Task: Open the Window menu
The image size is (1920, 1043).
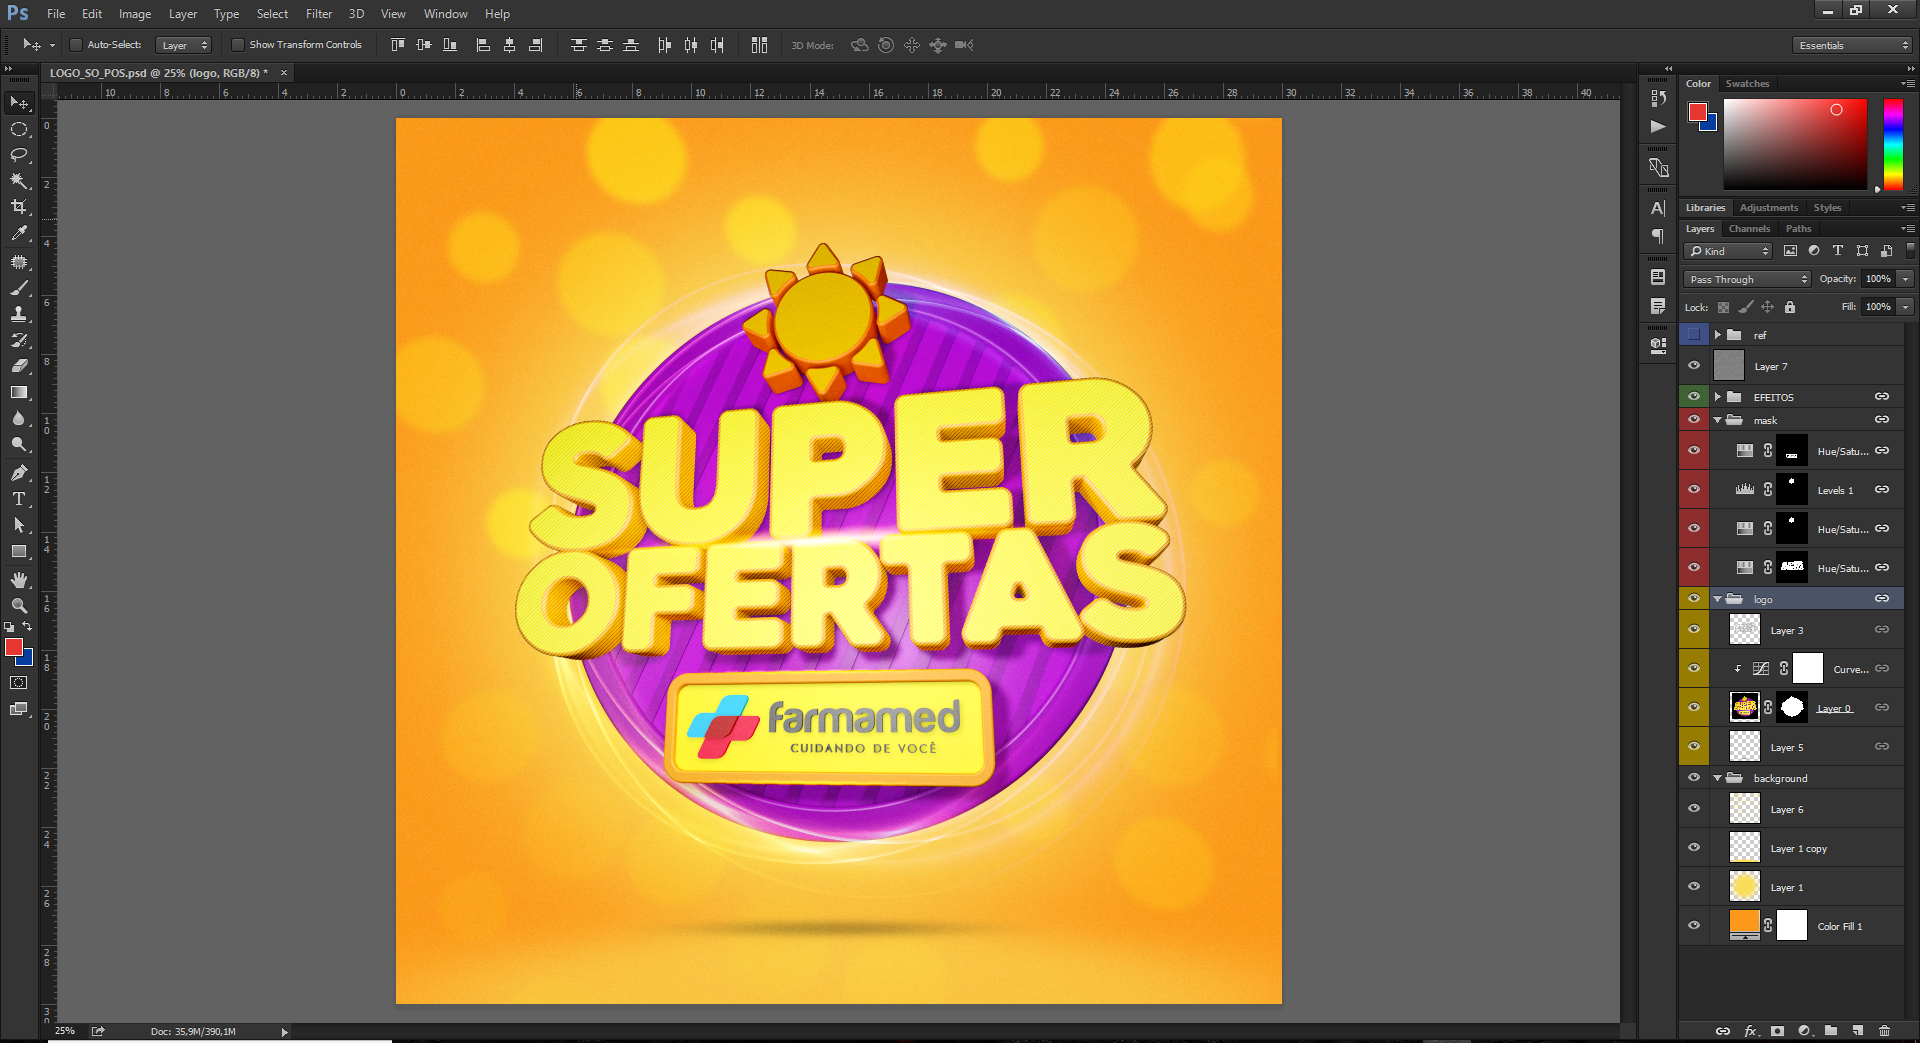Action: coord(445,14)
